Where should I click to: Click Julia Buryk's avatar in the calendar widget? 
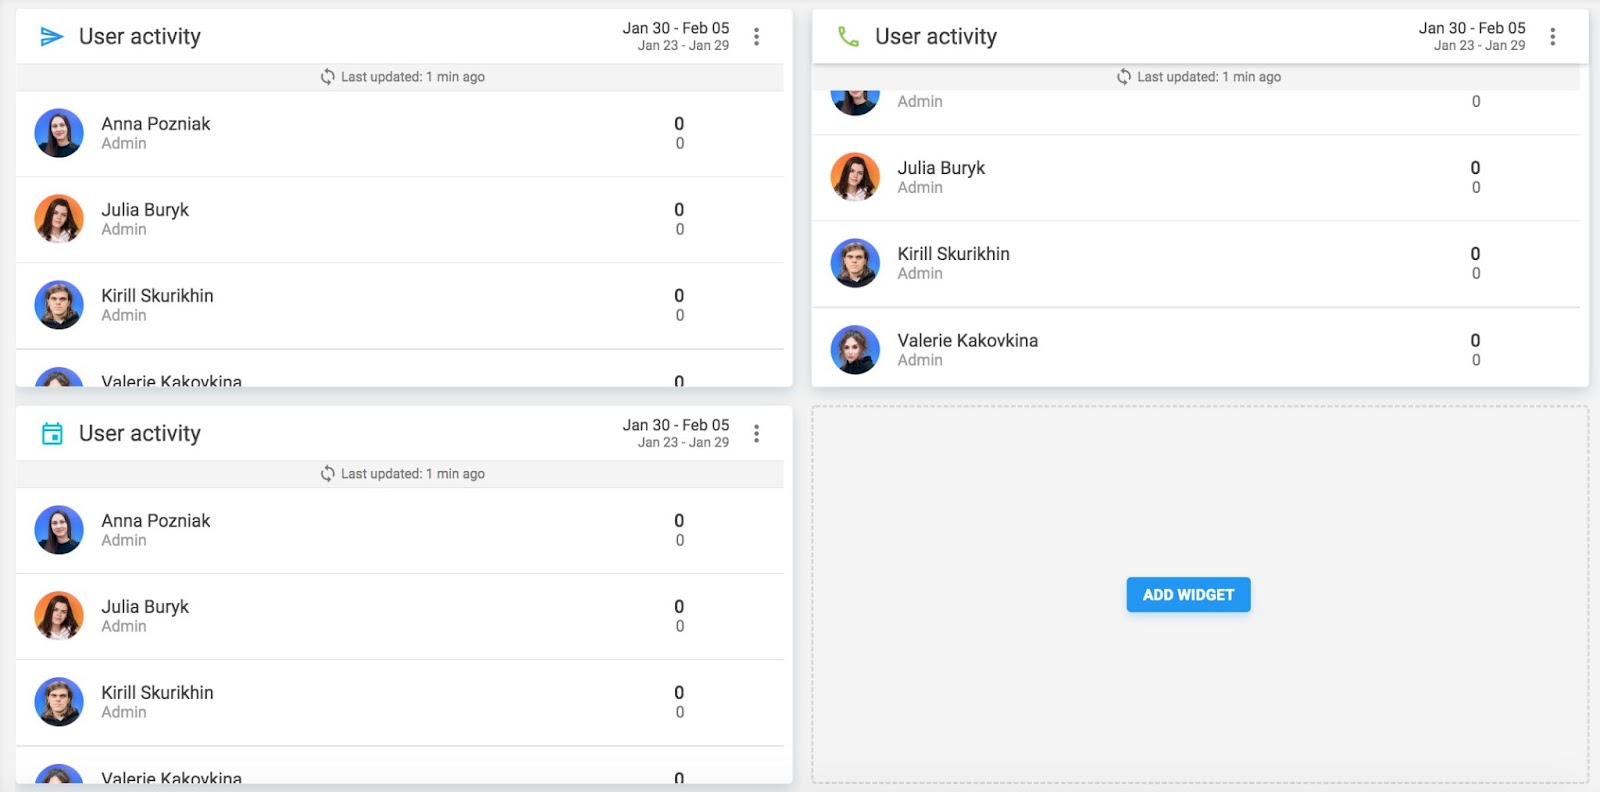pos(59,616)
